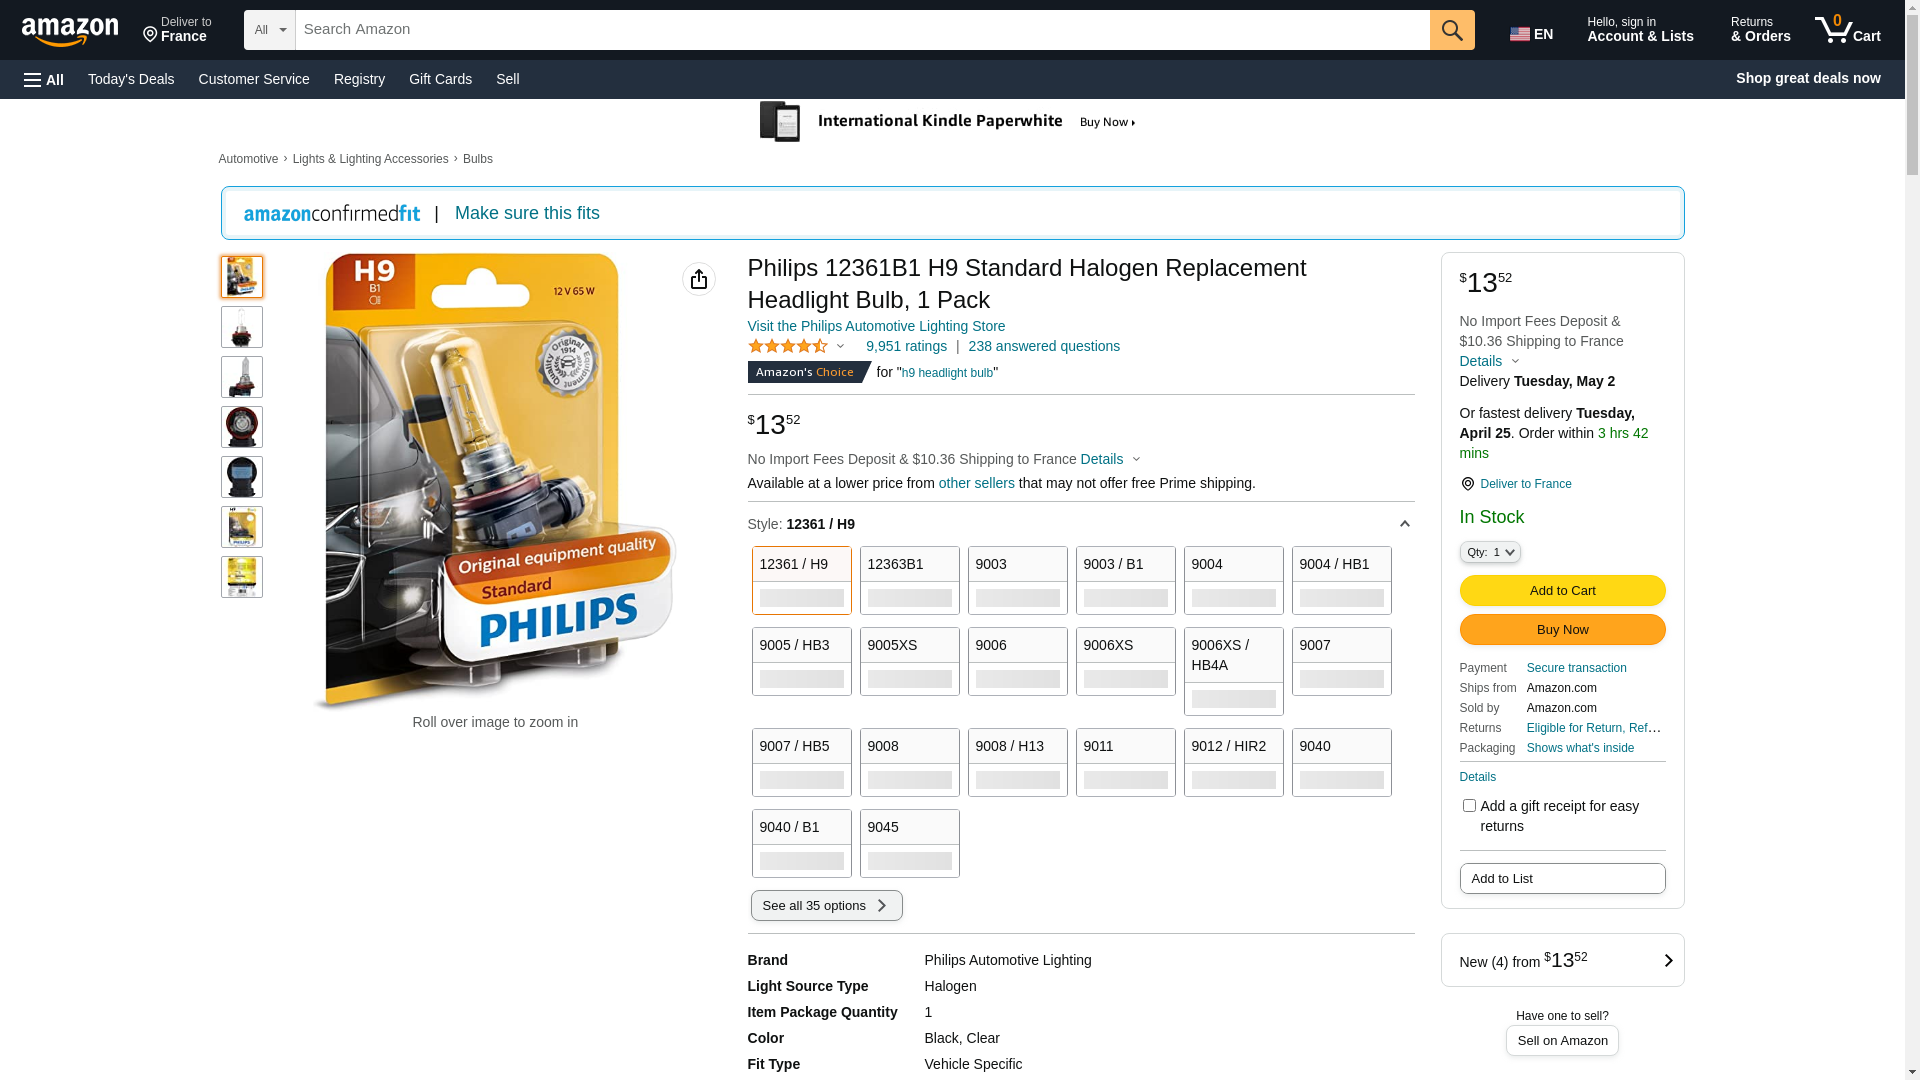Click the star rating icons

click(x=788, y=346)
